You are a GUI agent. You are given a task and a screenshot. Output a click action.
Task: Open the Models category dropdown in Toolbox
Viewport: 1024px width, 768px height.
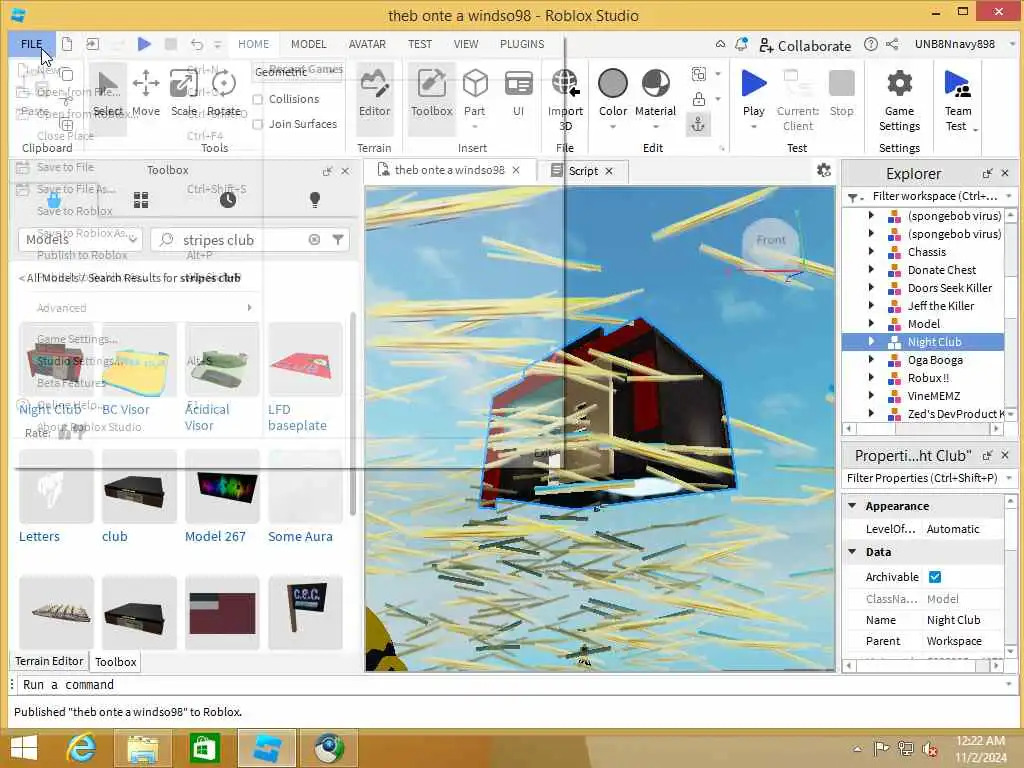[80, 240]
